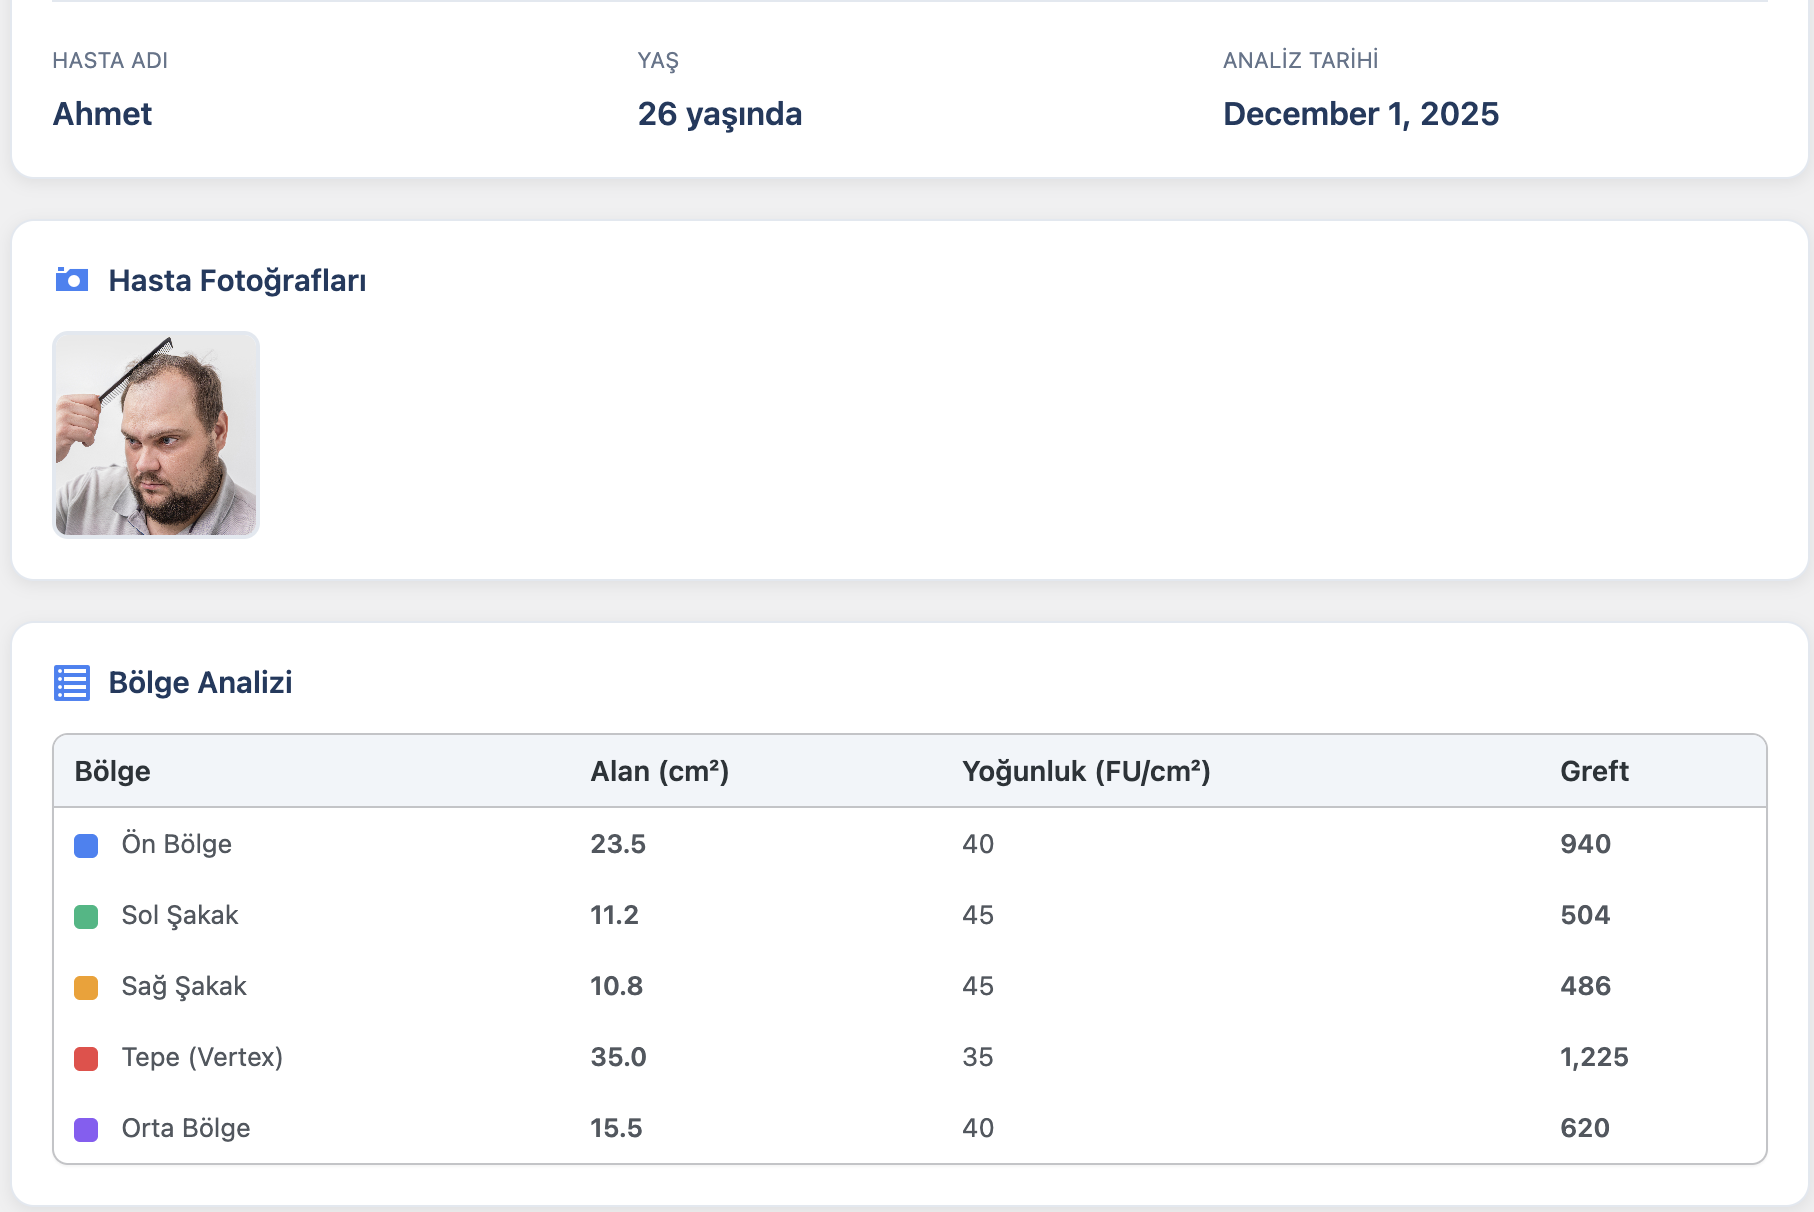Image resolution: width=1814 pixels, height=1212 pixels.
Task: Click the Tepe (Vertex) row label
Action: 201,1057
